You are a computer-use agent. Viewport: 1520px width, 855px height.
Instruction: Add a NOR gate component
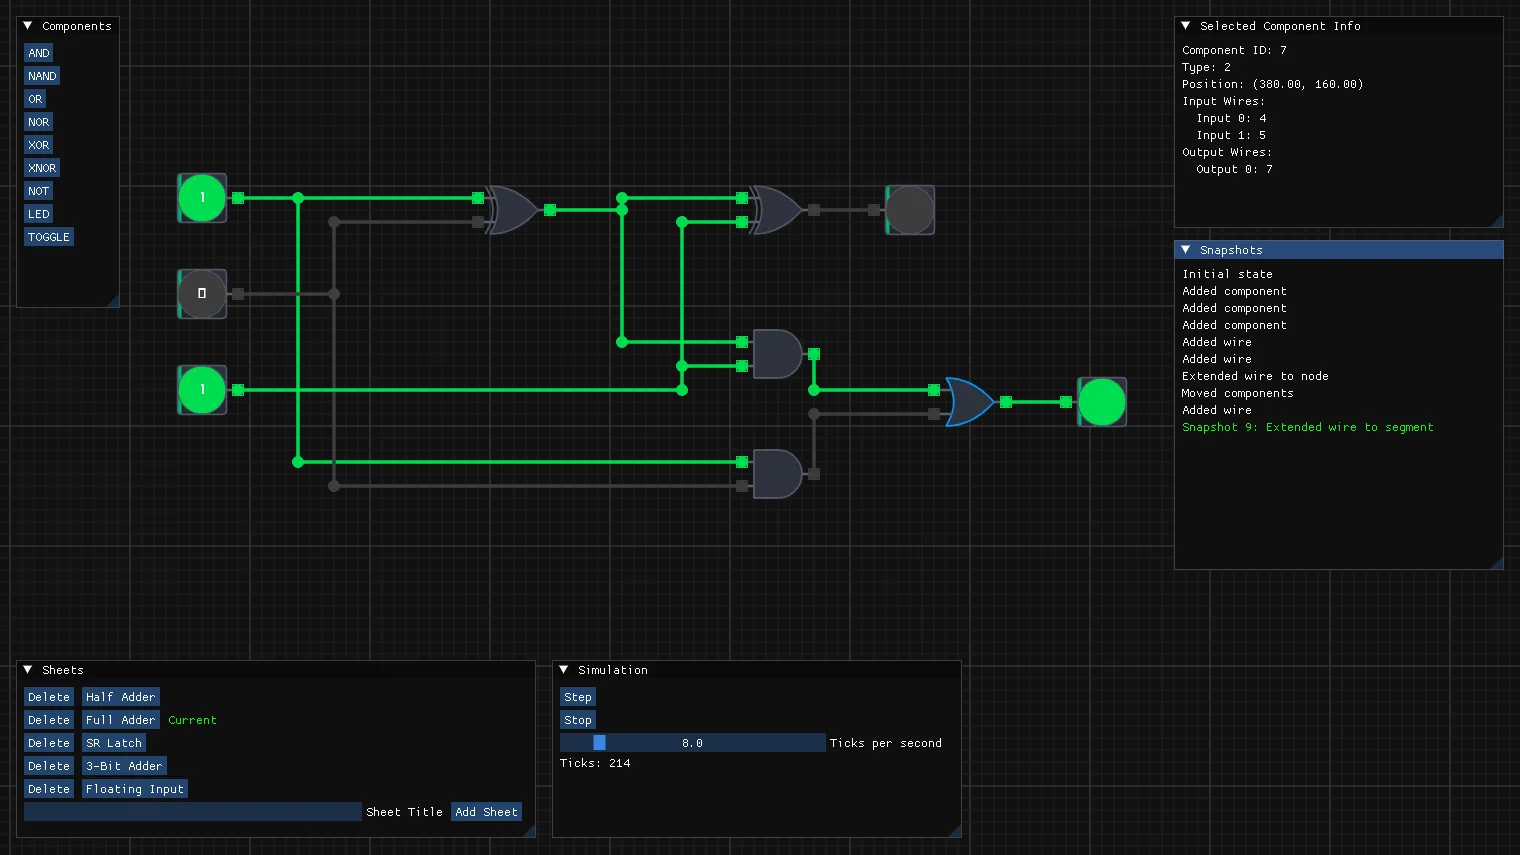pos(39,122)
